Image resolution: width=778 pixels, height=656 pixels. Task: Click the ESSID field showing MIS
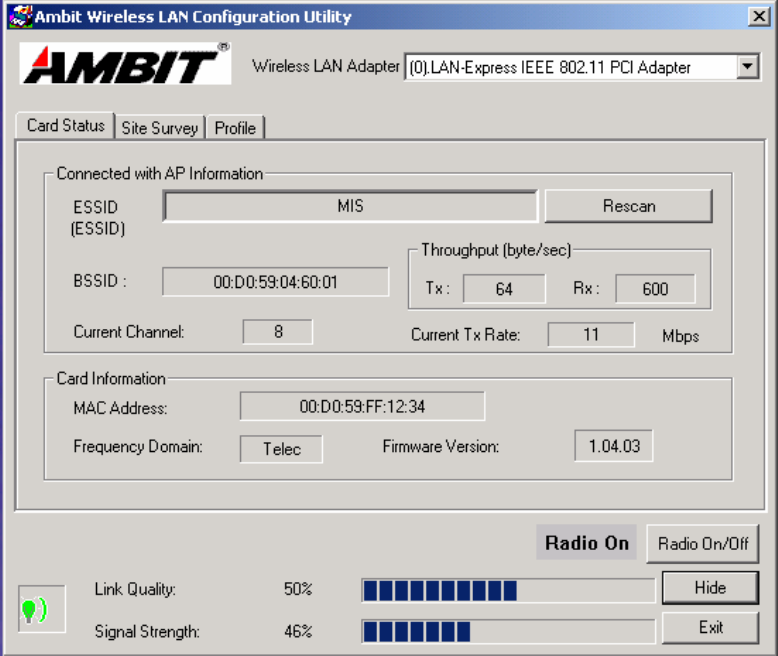coord(350,206)
